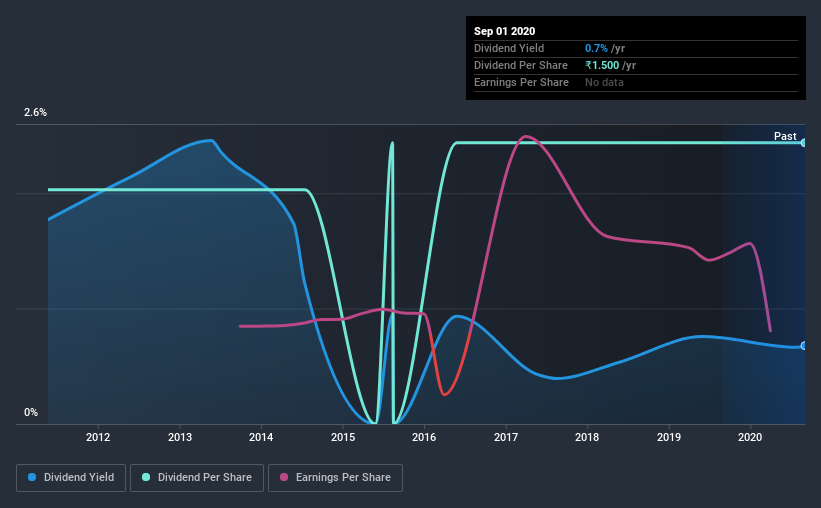This screenshot has width=821, height=508.
Task: Click the tooltip Earnings Per Share row label
Action: pyautogui.click(x=521, y=82)
